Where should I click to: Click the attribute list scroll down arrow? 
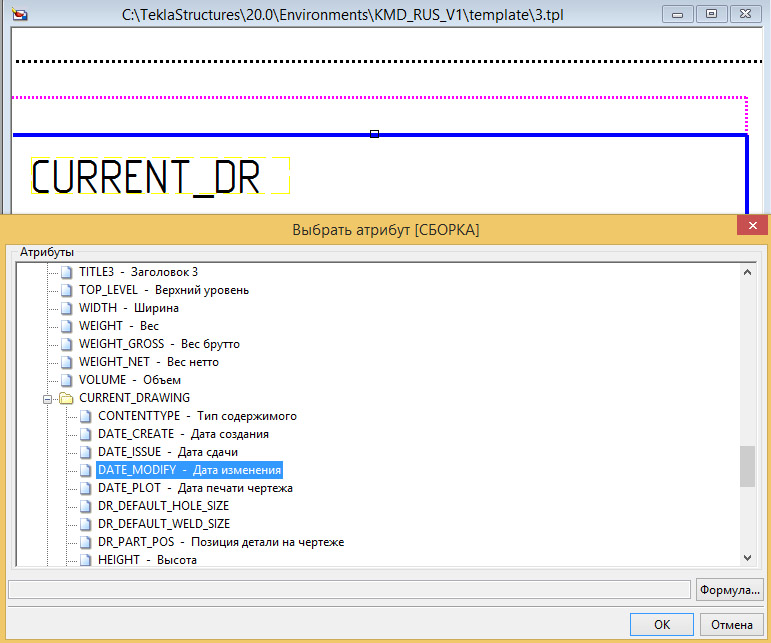pyautogui.click(x=747, y=558)
